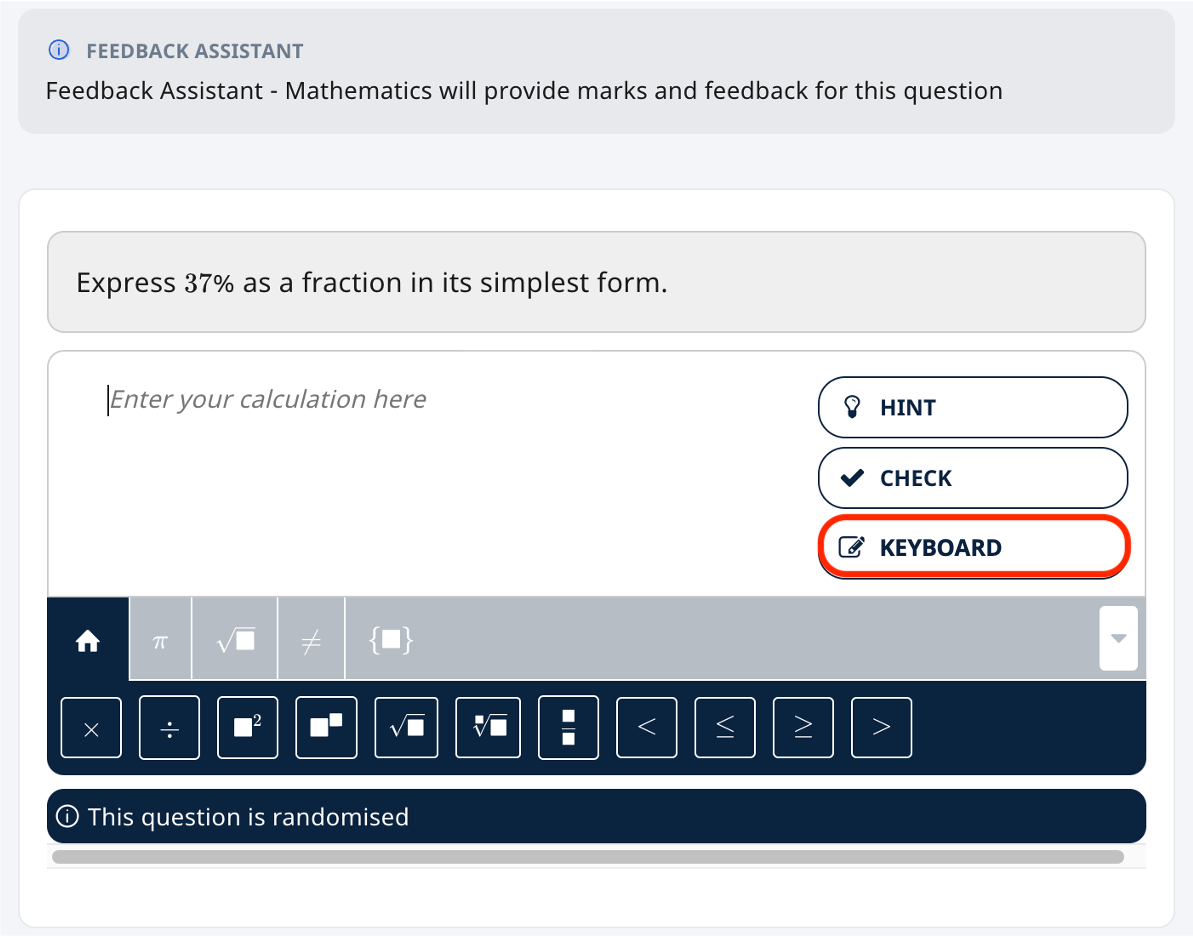Viewport: 1193px width, 937px height.
Task: Toggle the Keyboard panel off
Action: (972, 547)
